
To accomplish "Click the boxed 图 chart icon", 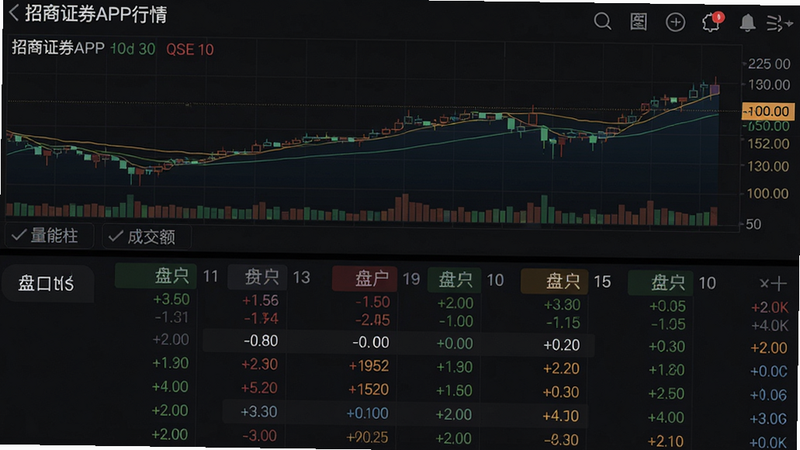I will [x=639, y=22].
